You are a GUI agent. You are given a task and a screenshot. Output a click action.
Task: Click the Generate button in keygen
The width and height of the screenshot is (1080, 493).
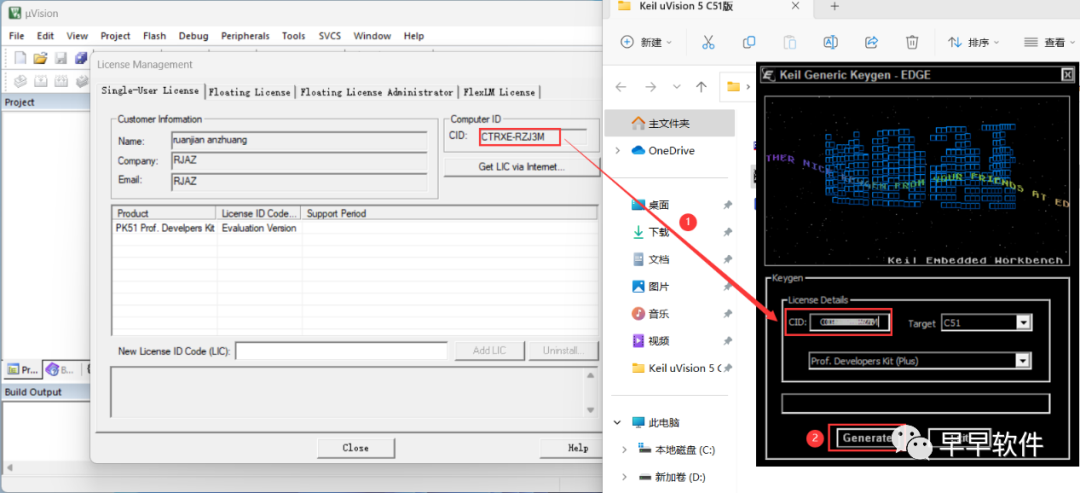click(x=866, y=438)
